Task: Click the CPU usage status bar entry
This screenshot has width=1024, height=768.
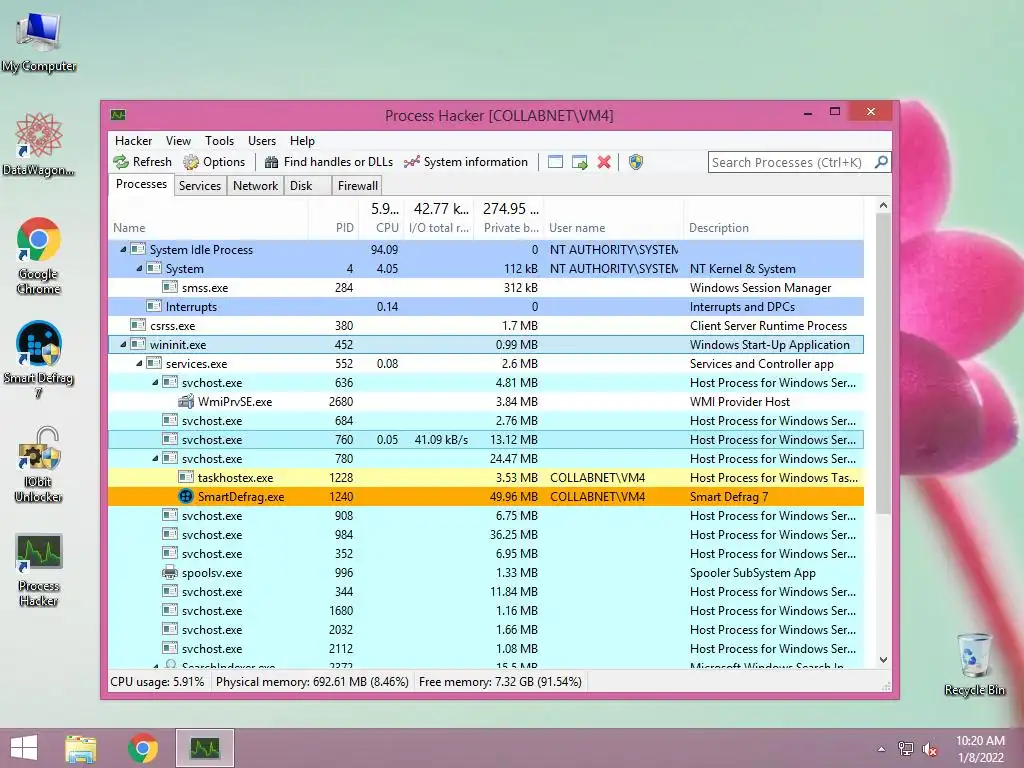Action: (x=157, y=682)
